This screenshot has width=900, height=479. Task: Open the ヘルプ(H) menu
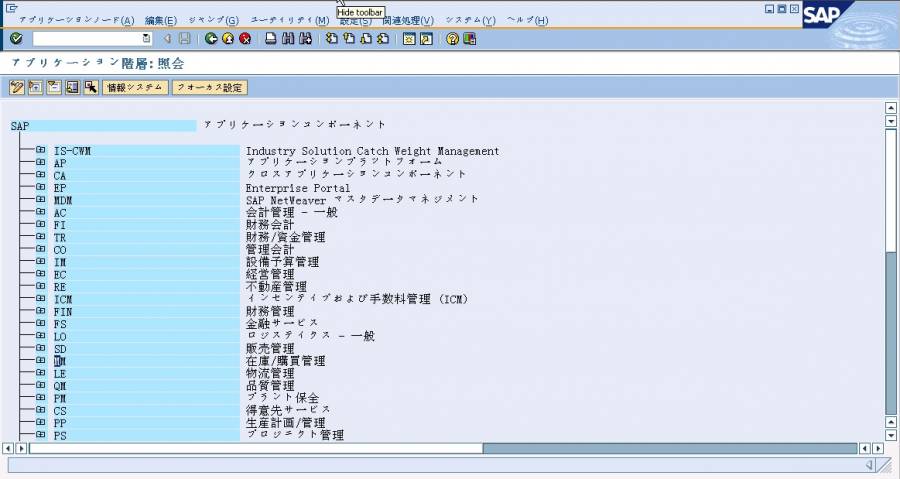click(527, 20)
